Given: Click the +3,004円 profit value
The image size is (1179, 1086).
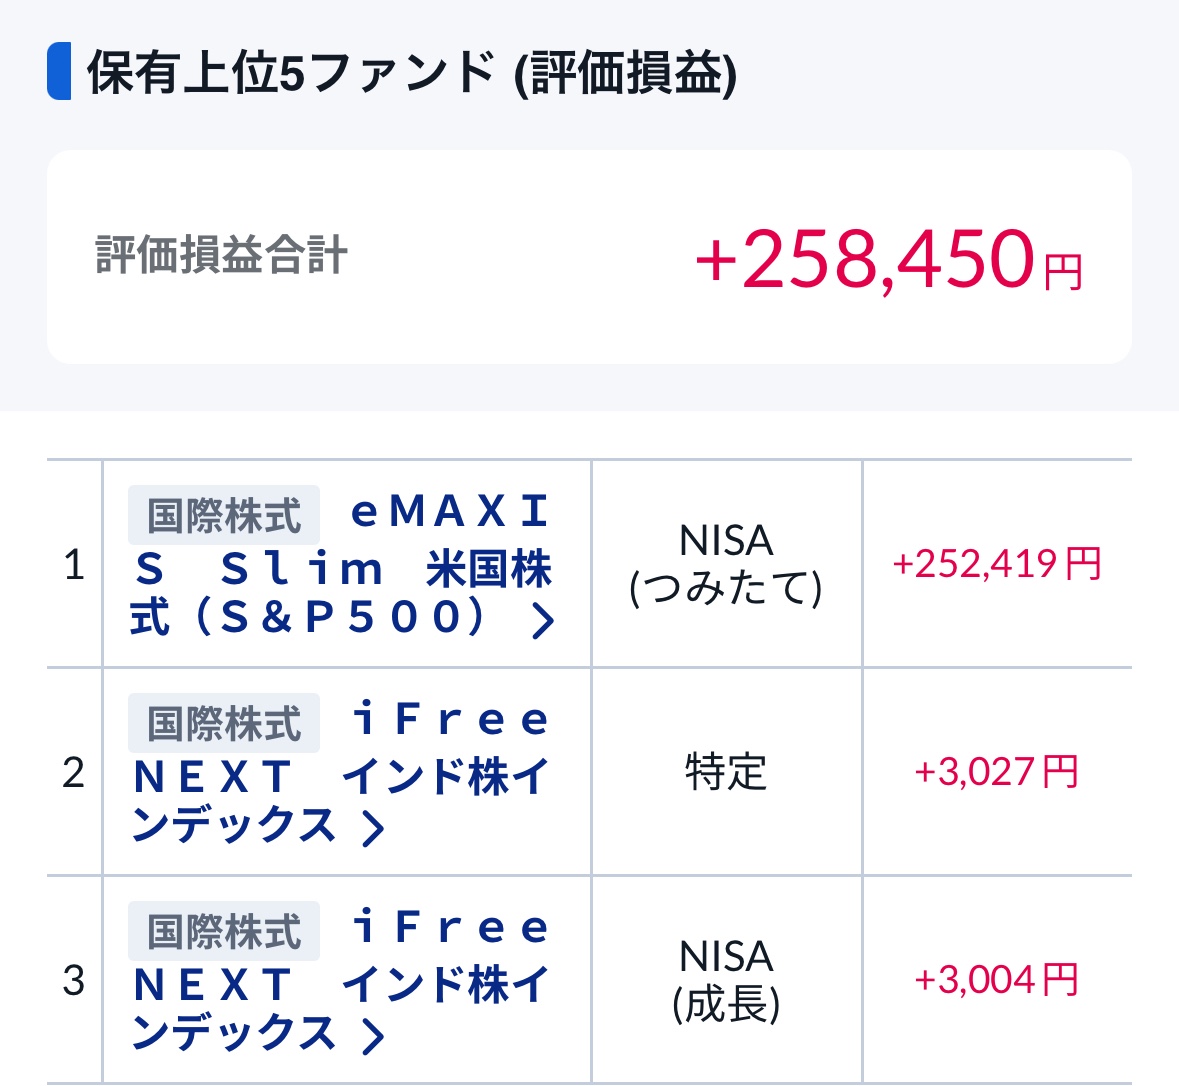Looking at the screenshot, I should coord(996,980).
